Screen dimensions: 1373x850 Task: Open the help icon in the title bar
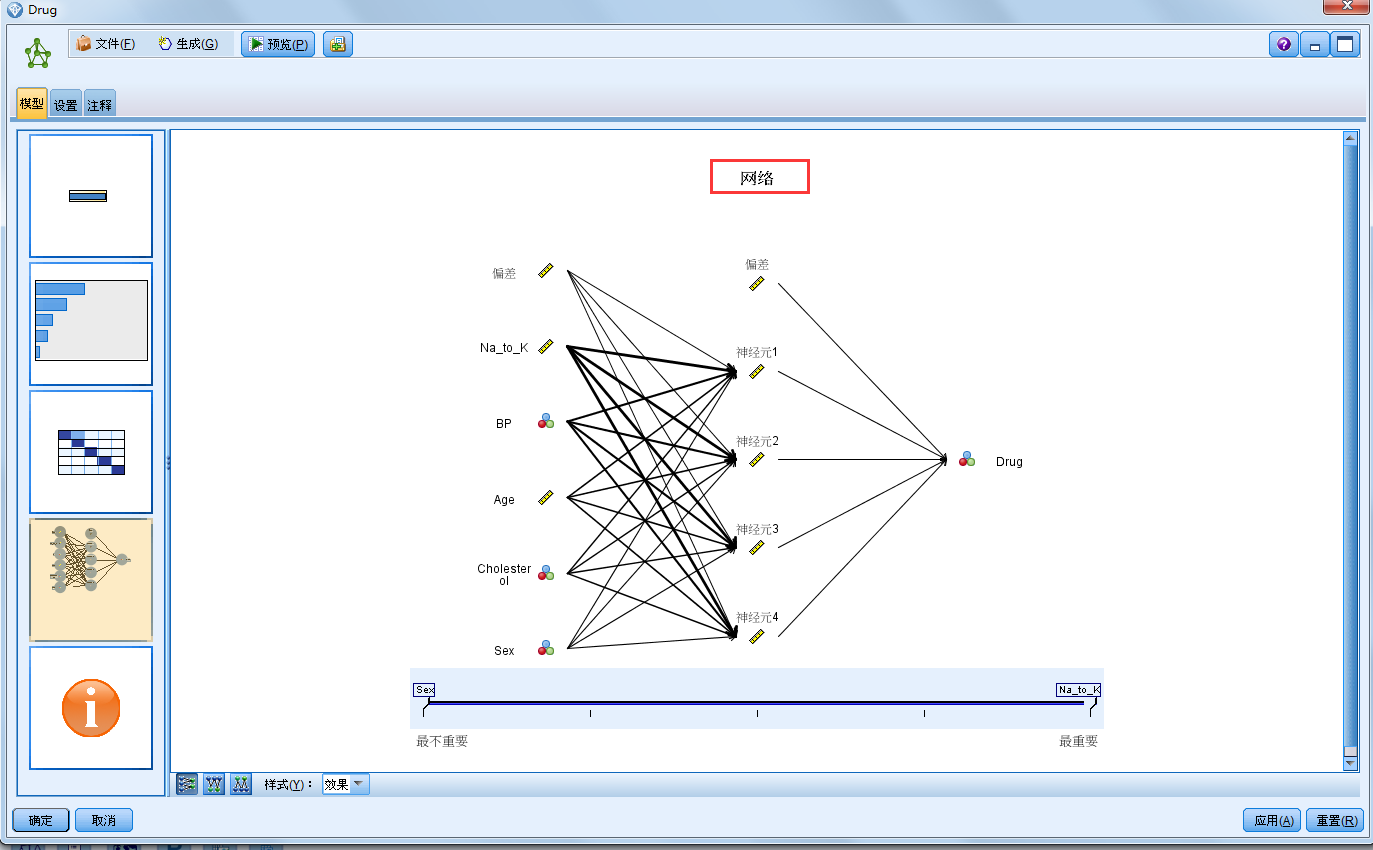coord(1283,43)
